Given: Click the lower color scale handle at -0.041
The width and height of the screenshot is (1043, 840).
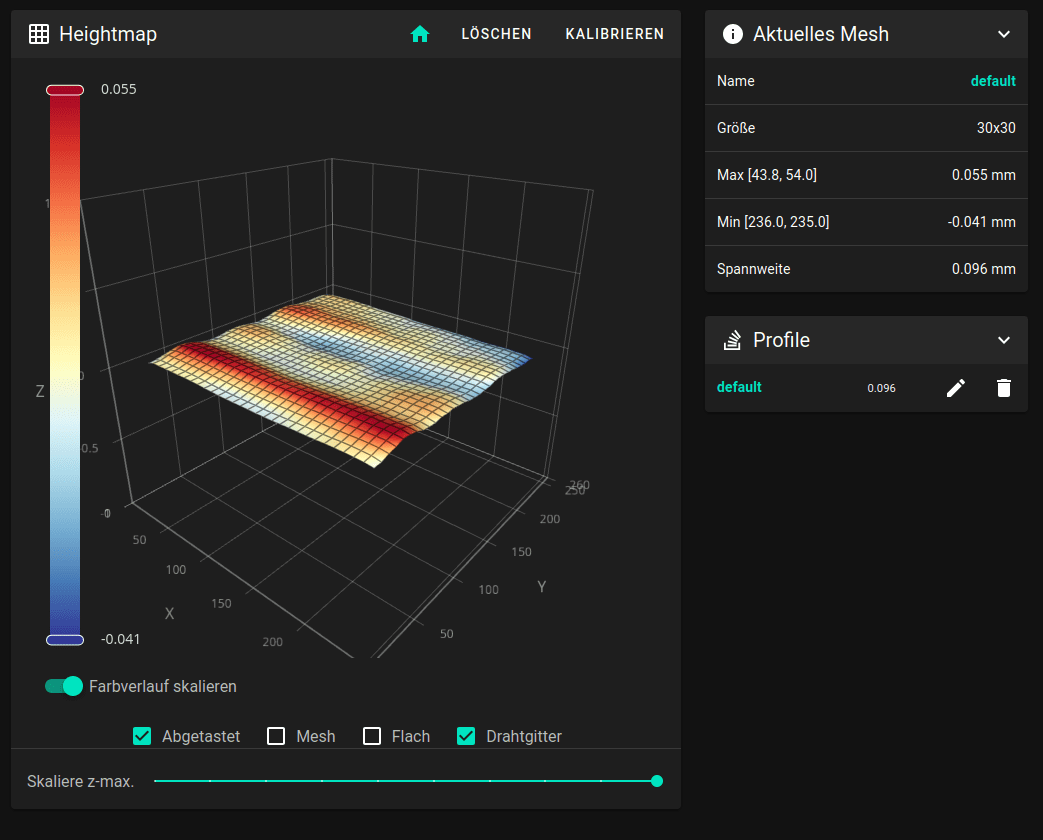Looking at the screenshot, I should [x=65, y=640].
